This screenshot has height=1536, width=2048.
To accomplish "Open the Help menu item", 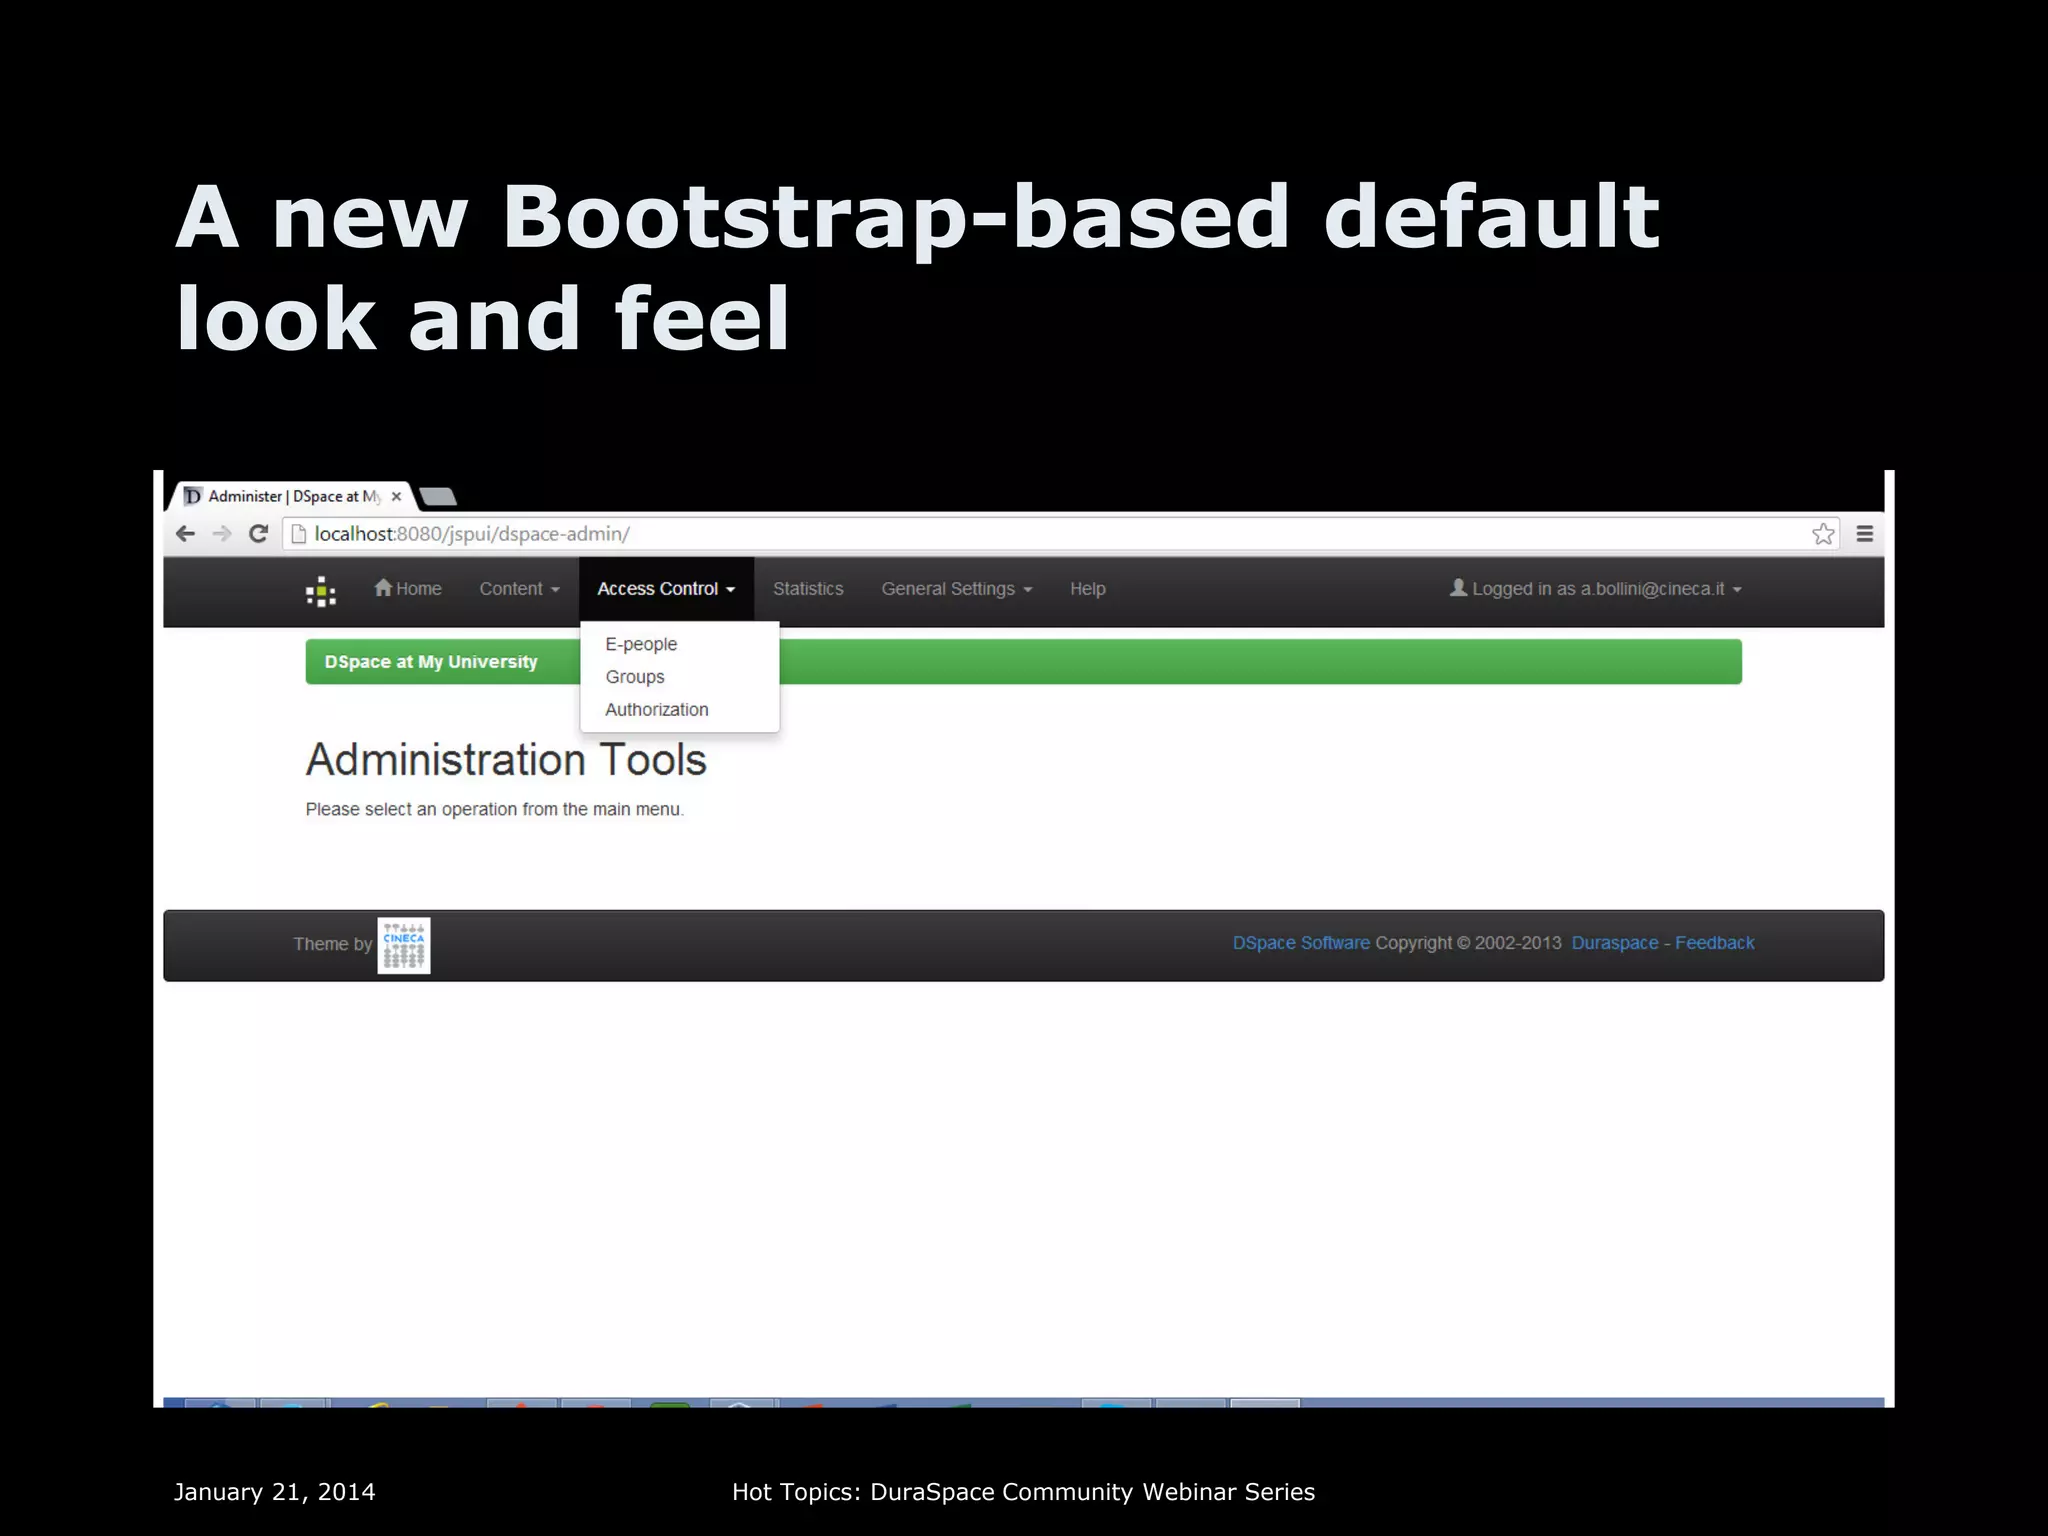I will tap(1088, 589).
